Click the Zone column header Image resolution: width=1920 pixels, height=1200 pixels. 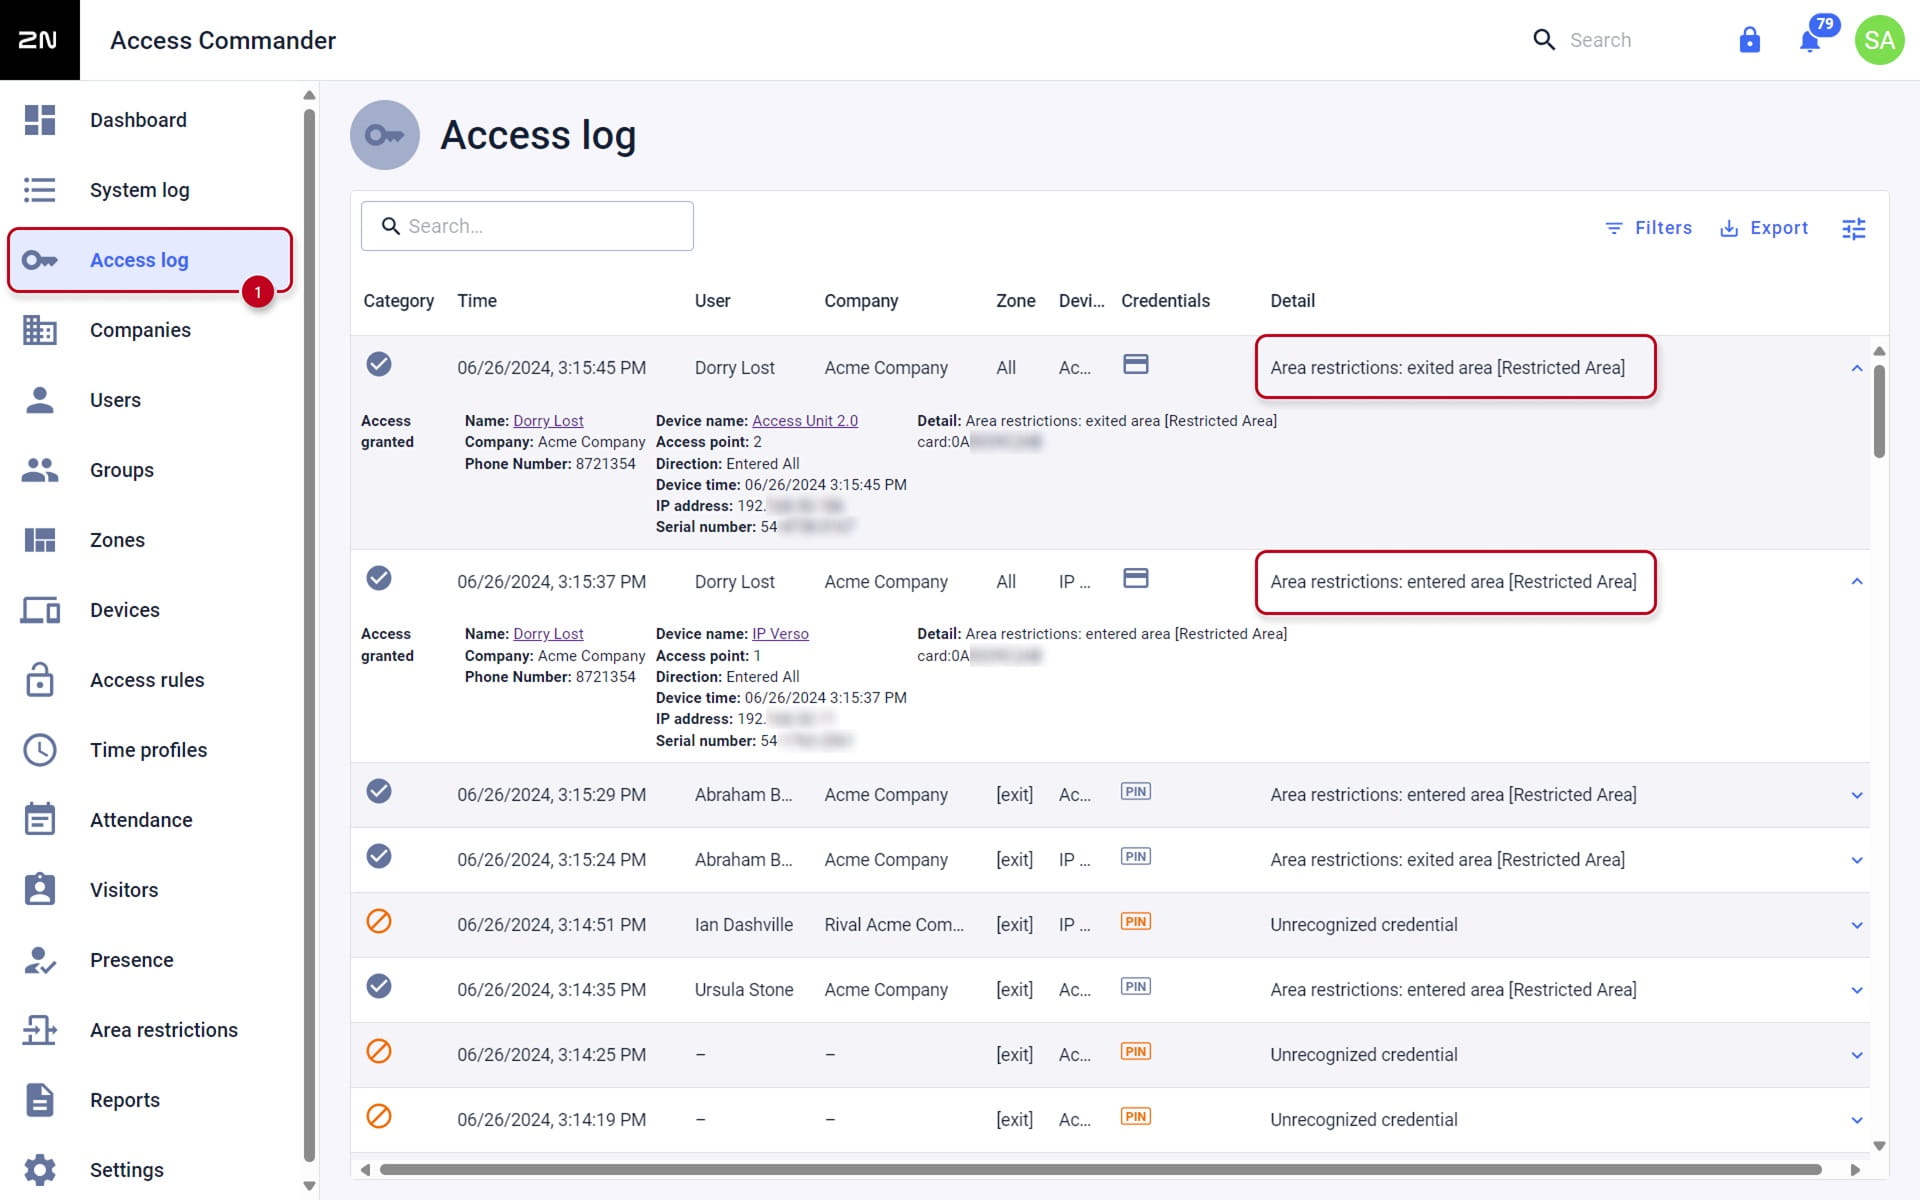tap(1015, 301)
